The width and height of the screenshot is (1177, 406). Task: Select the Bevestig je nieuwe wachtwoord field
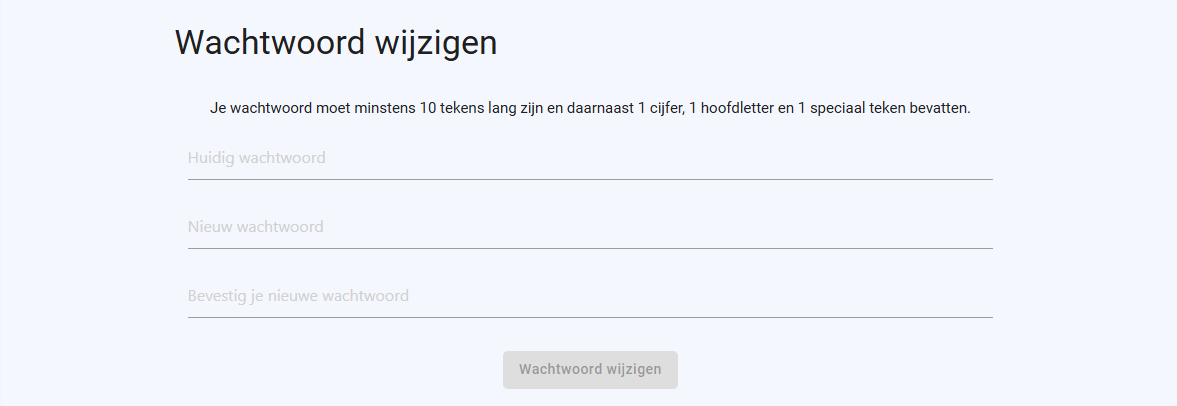(590, 296)
